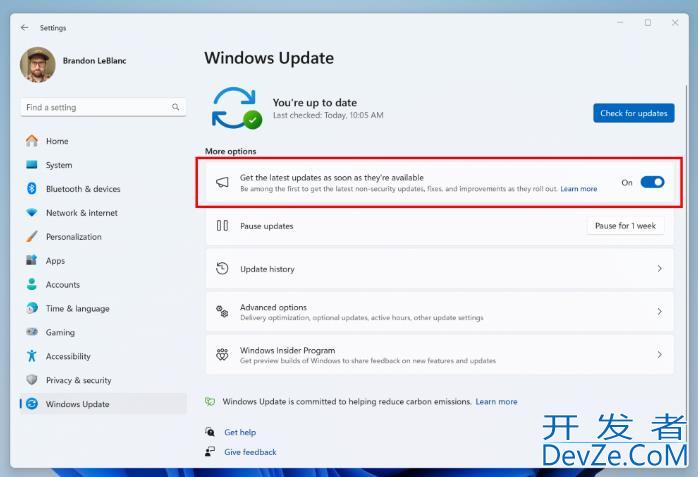This screenshot has height=477, width=698.
Task: Click the Privacy & security shield icon
Action: 32,380
